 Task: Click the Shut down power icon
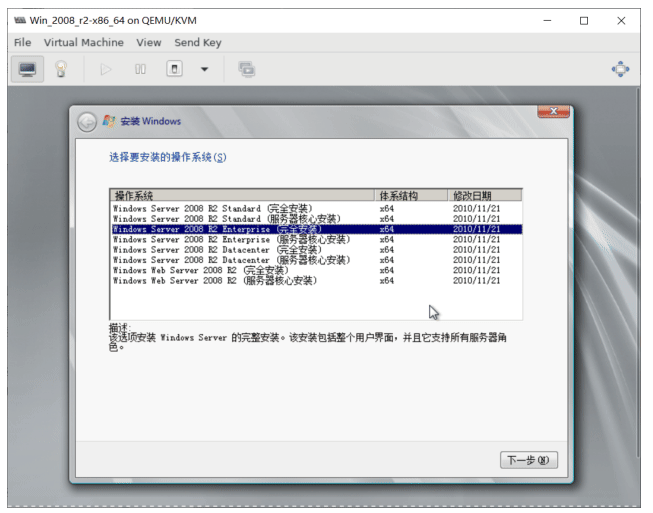coord(174,69)
